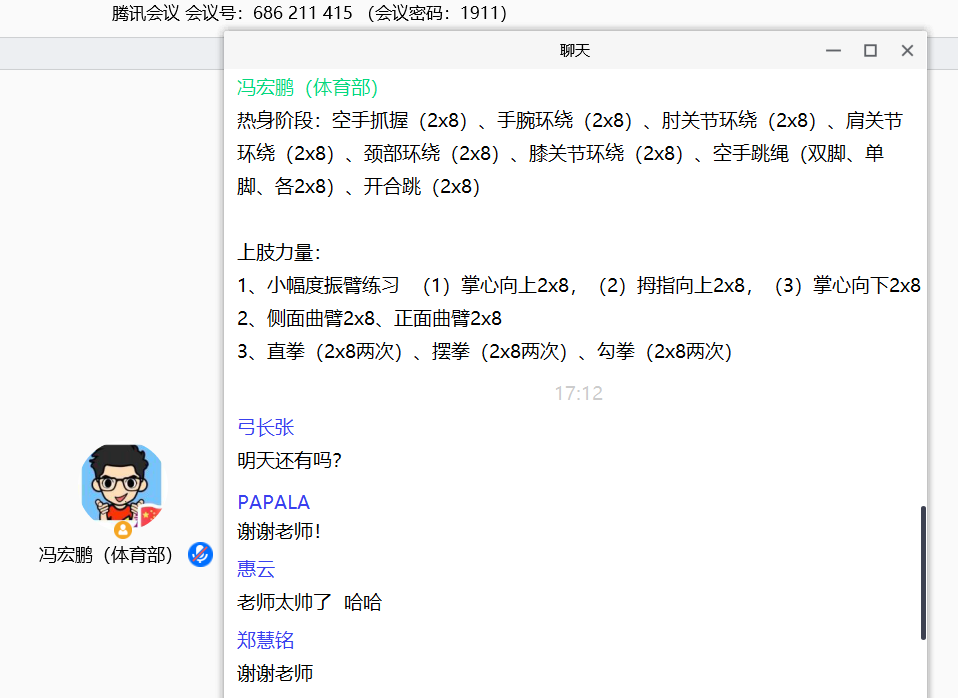Click the line starting 1、小幅度振臂练习
958x698 pixels.
click(x=579, y=285)
